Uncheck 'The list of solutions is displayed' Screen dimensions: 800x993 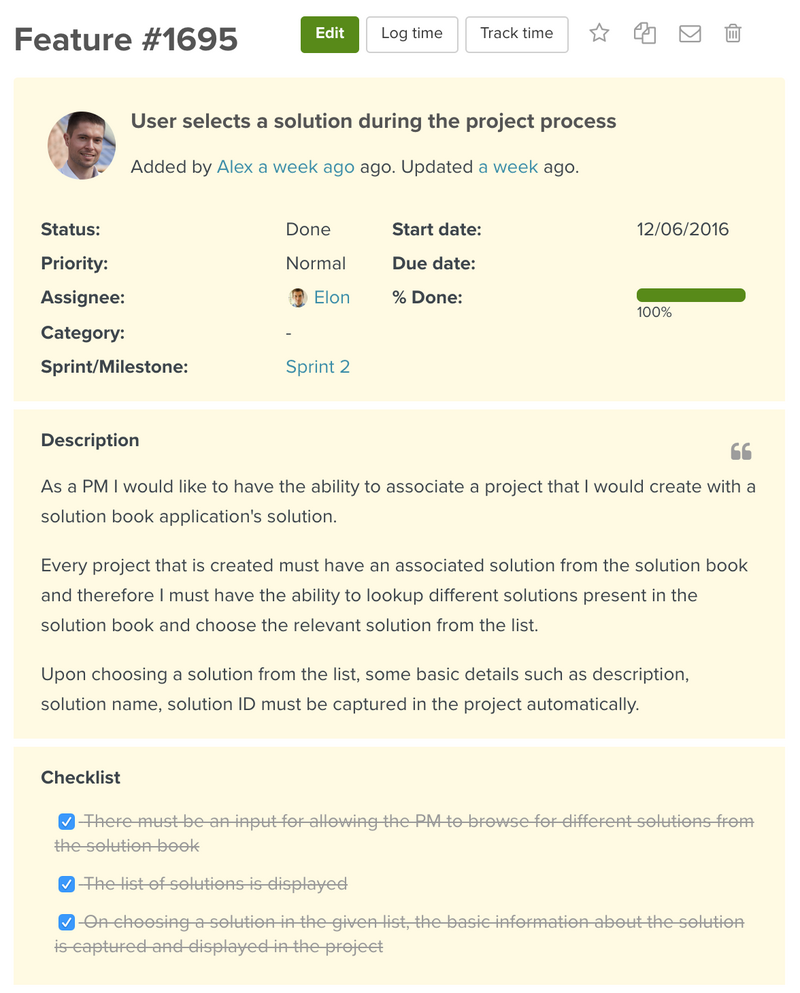tap(66, 884)
